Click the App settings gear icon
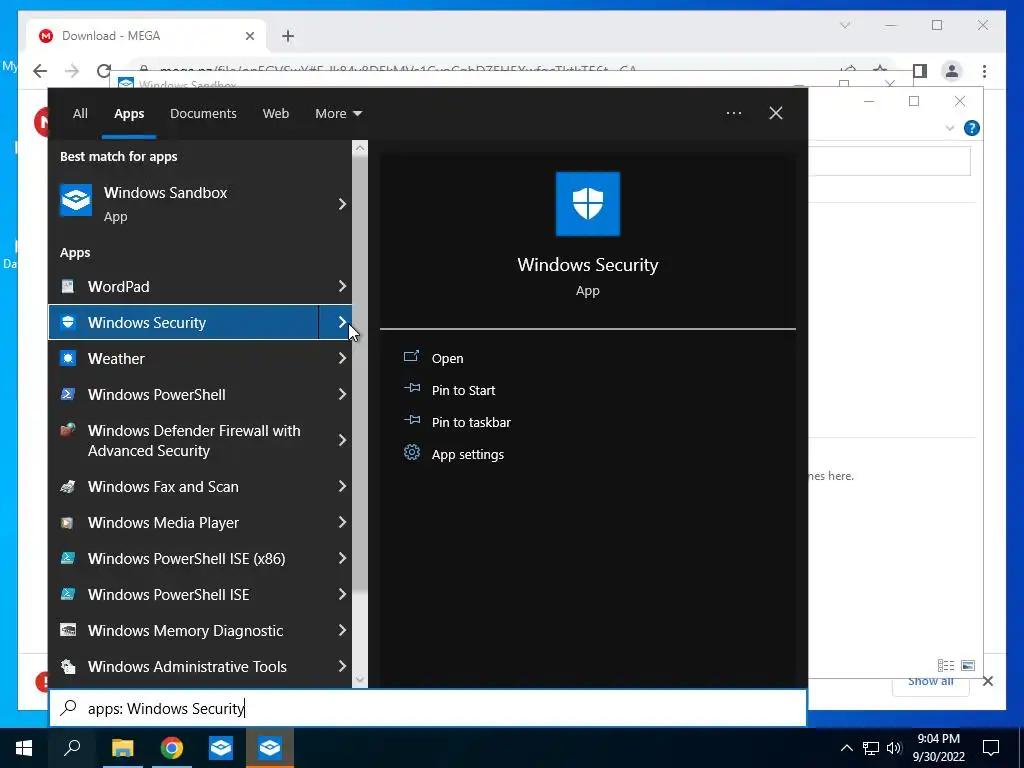Viewport: 1024px width, 768px height. pos(412,453)
